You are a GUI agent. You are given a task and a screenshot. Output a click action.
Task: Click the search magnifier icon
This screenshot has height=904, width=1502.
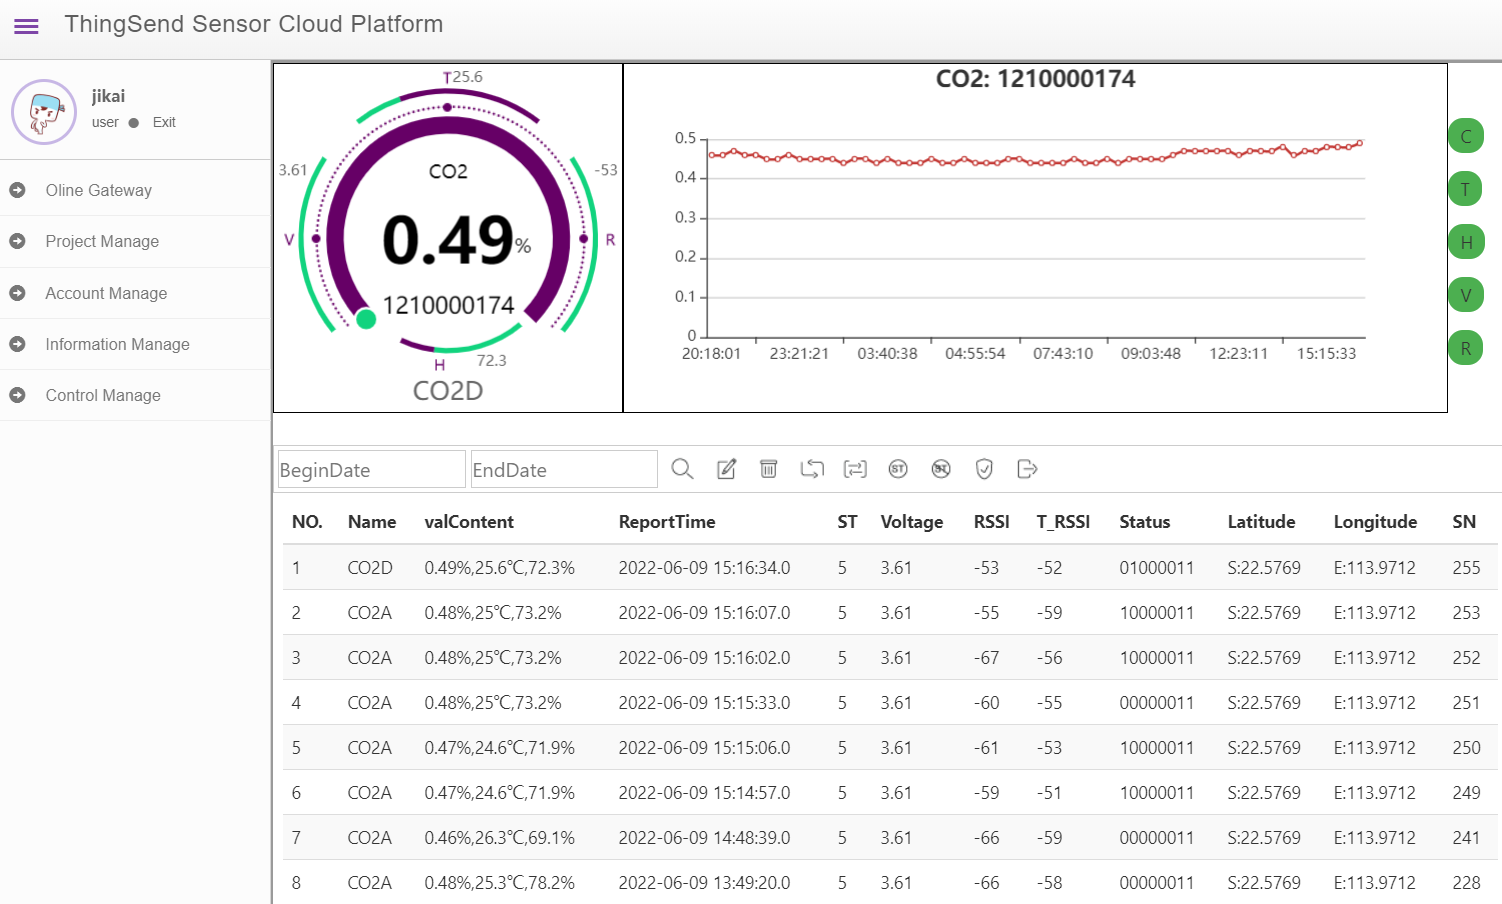(x=682, y=469)
